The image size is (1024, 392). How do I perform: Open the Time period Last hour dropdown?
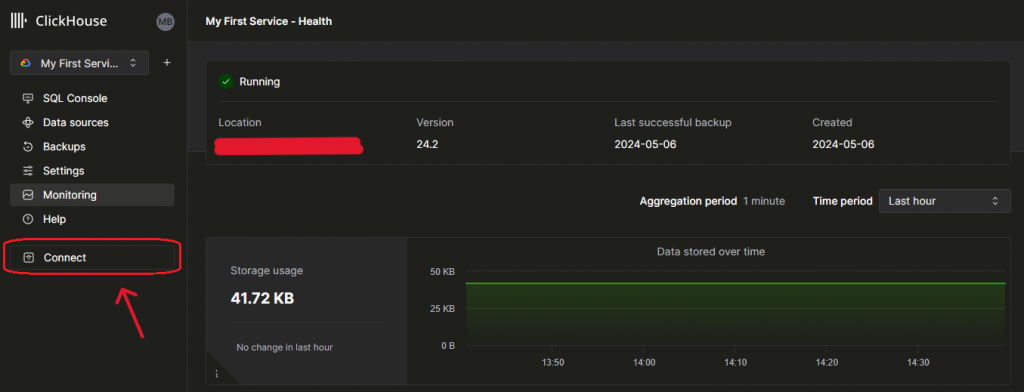[x=944, y=201]
